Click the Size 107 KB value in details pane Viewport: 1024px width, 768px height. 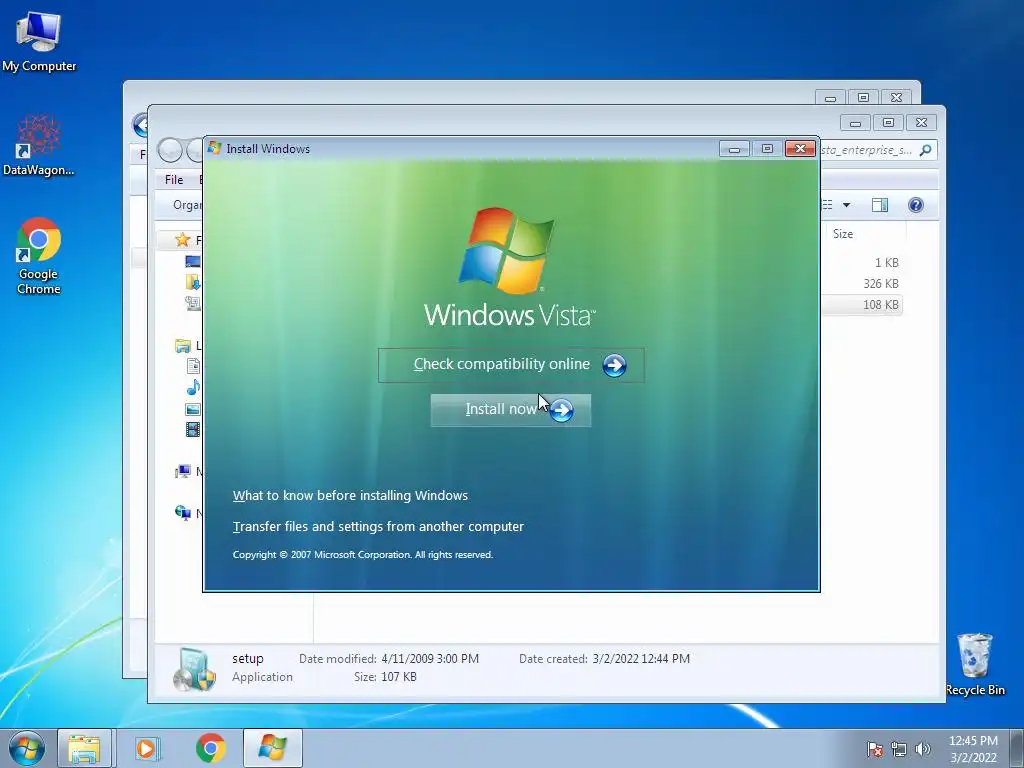pos(398,677)
